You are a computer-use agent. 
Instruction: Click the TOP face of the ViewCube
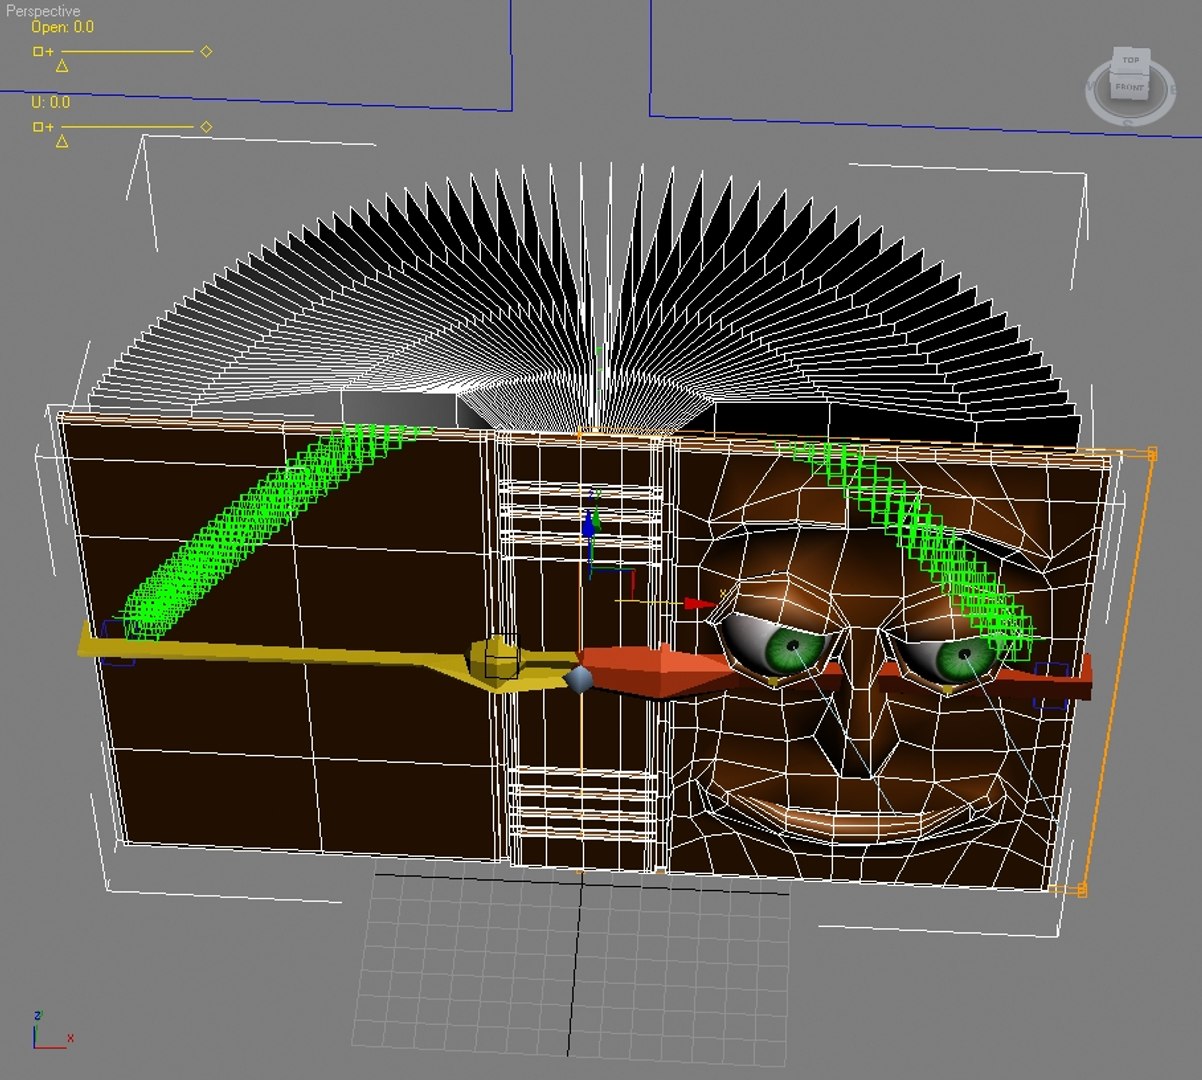click(1130, 60)
